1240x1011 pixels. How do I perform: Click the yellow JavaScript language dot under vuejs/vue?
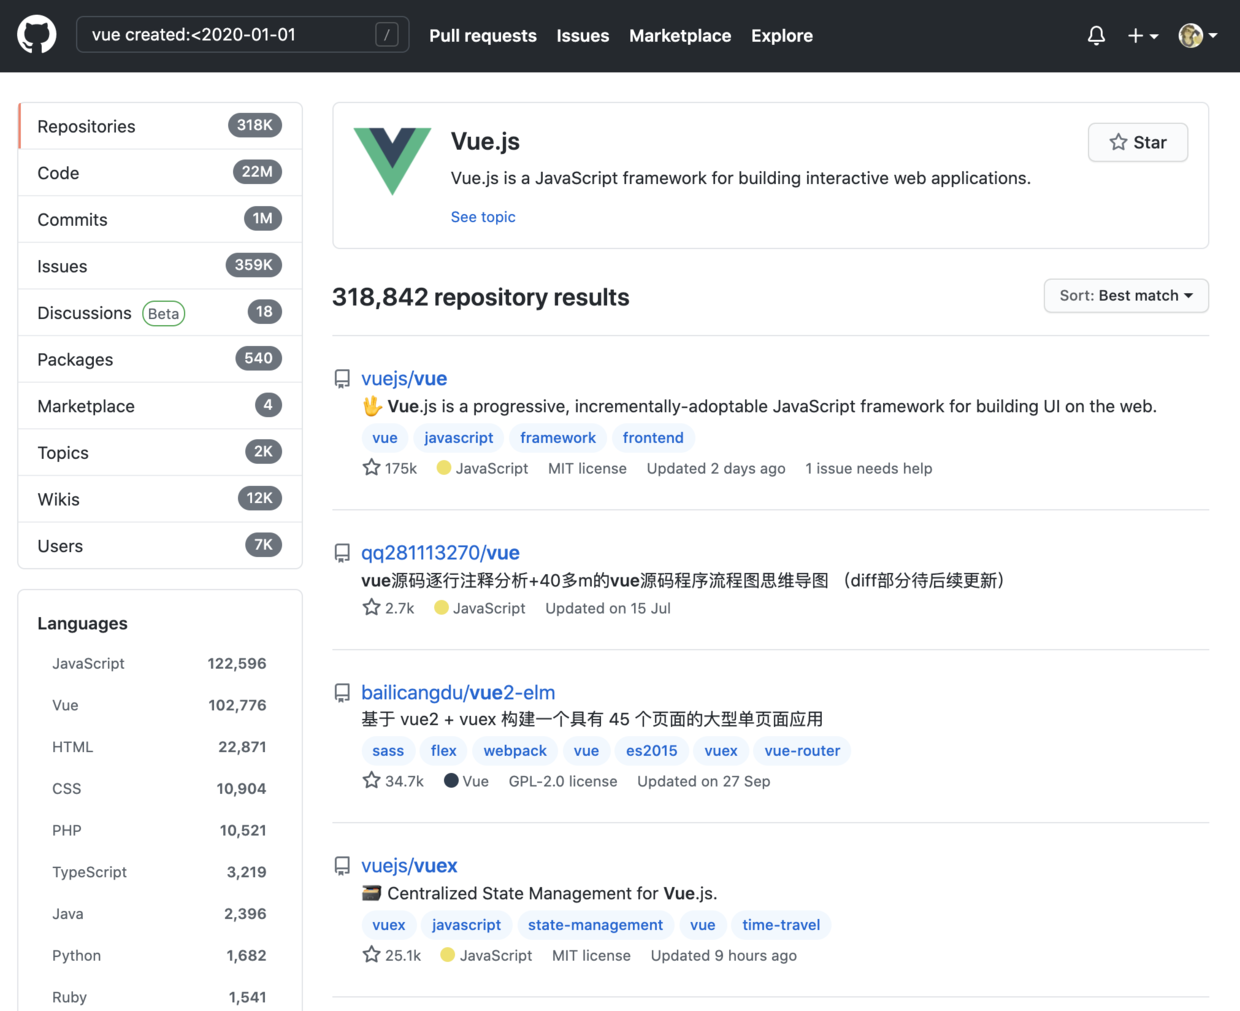(444, 467)
